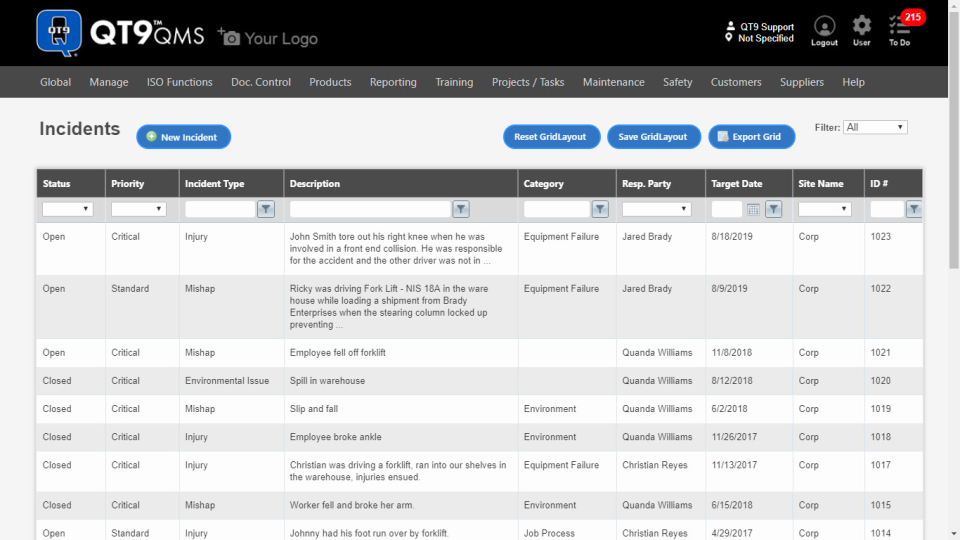Select the 'Slip and fall' description
The width and height of the screenshot is (960, 540).
coord(314,409)
